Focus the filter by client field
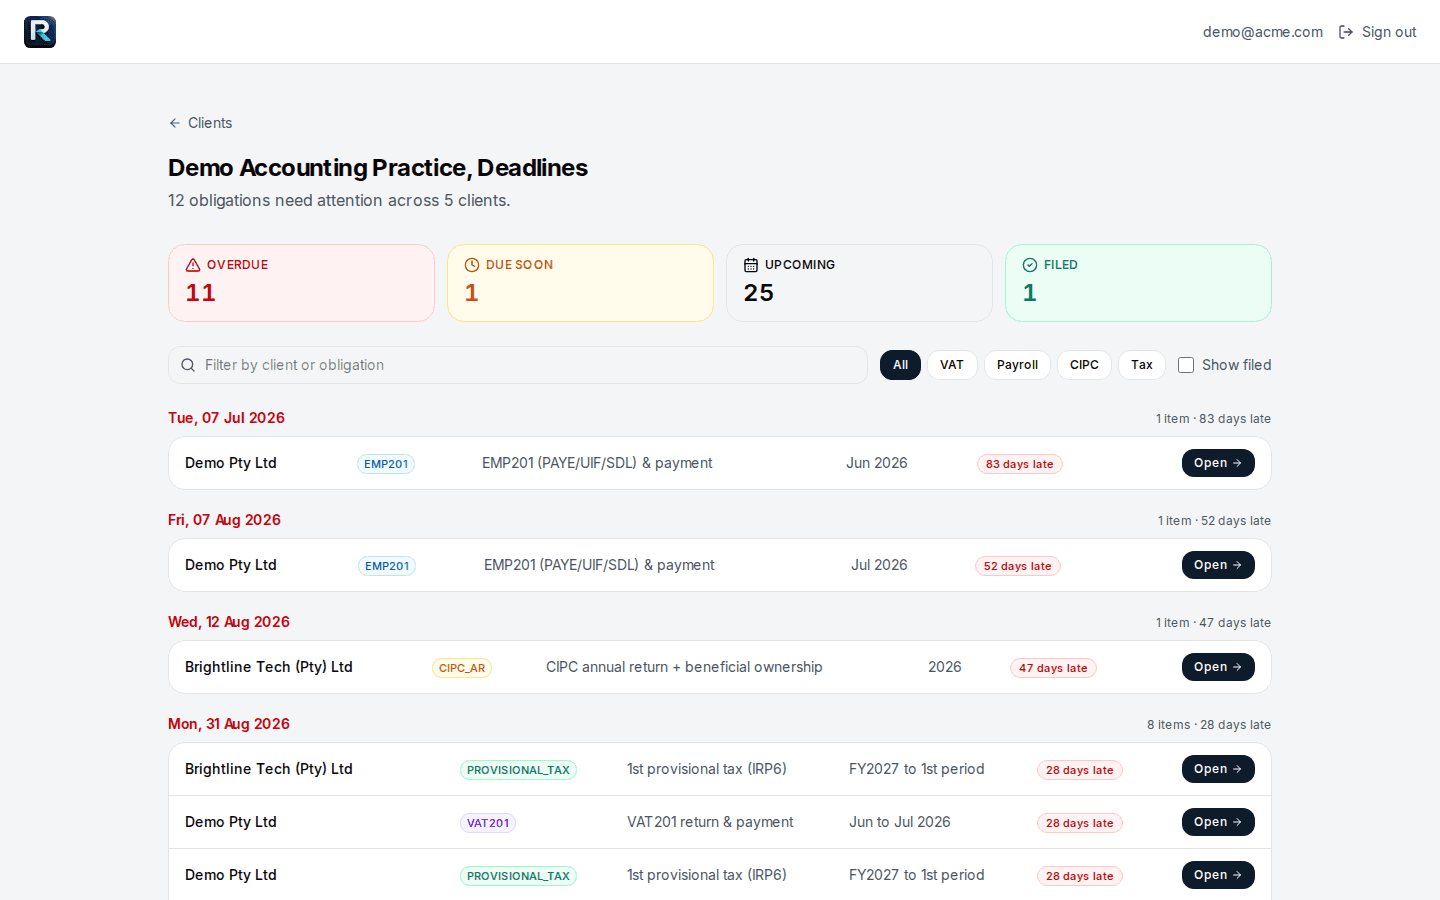This screenshot has height=900, width=1440. click(x=518, y=365)
